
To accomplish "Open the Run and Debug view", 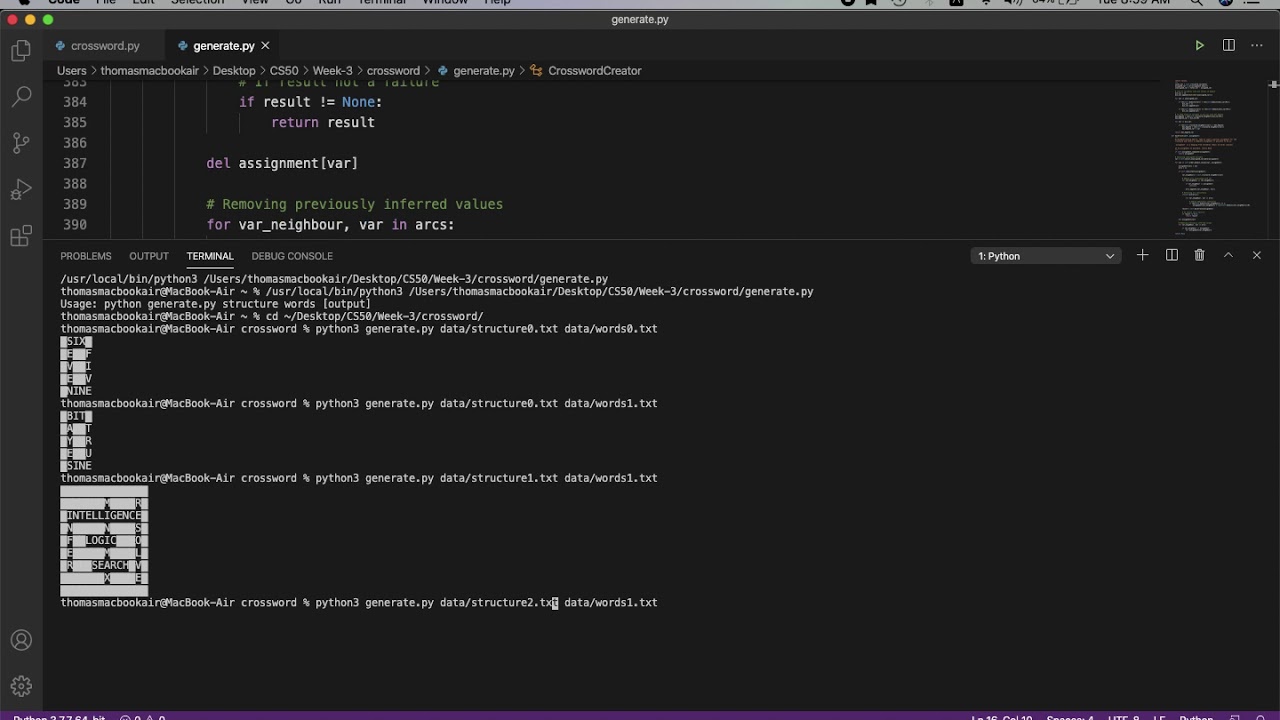I will [21, 190].
